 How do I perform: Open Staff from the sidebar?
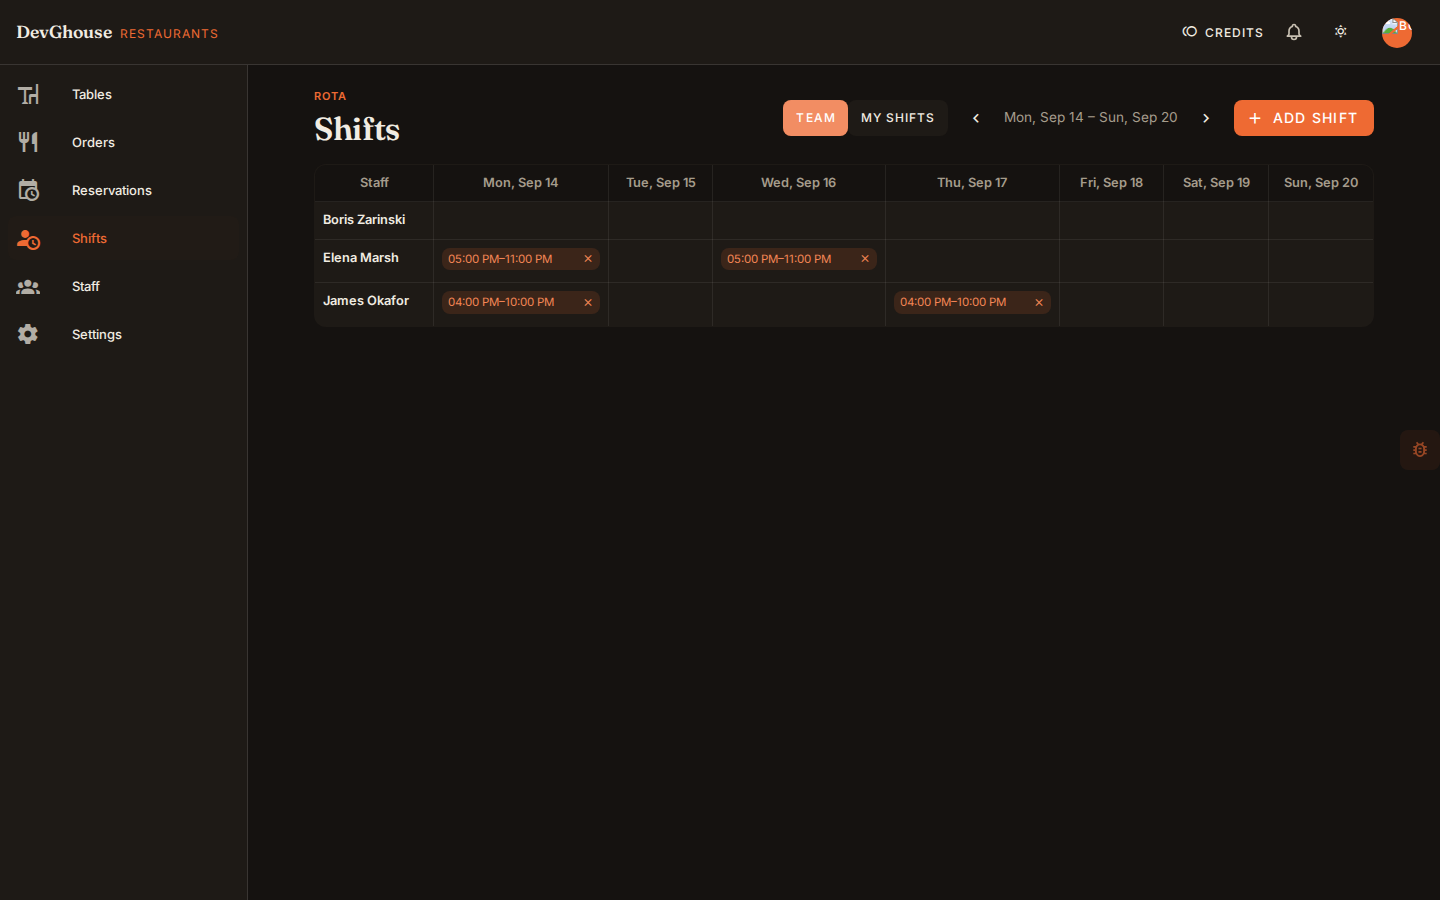(124, 286)
